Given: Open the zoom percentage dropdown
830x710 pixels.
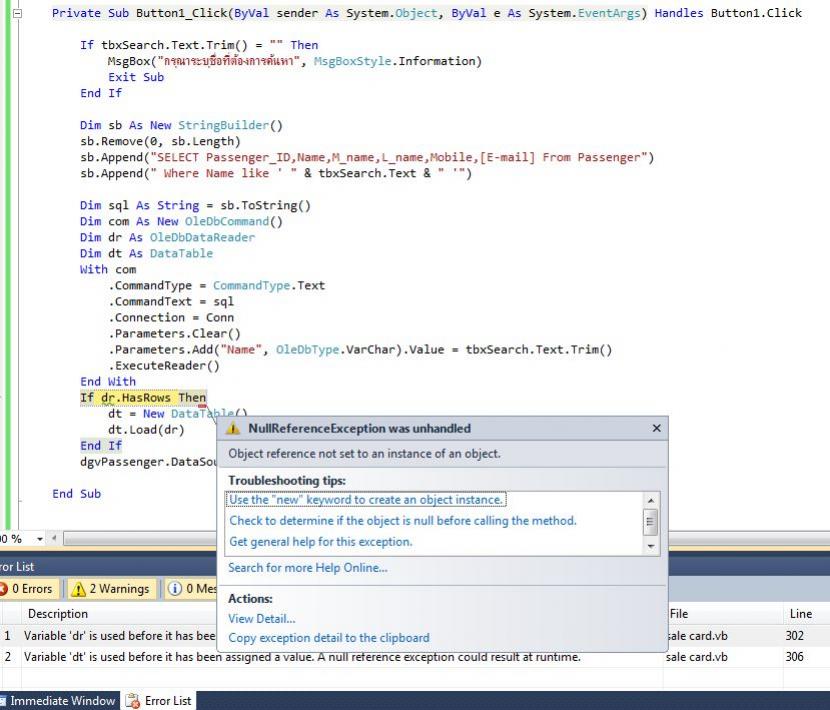Looking at the screenshot, I should point(40,539).
